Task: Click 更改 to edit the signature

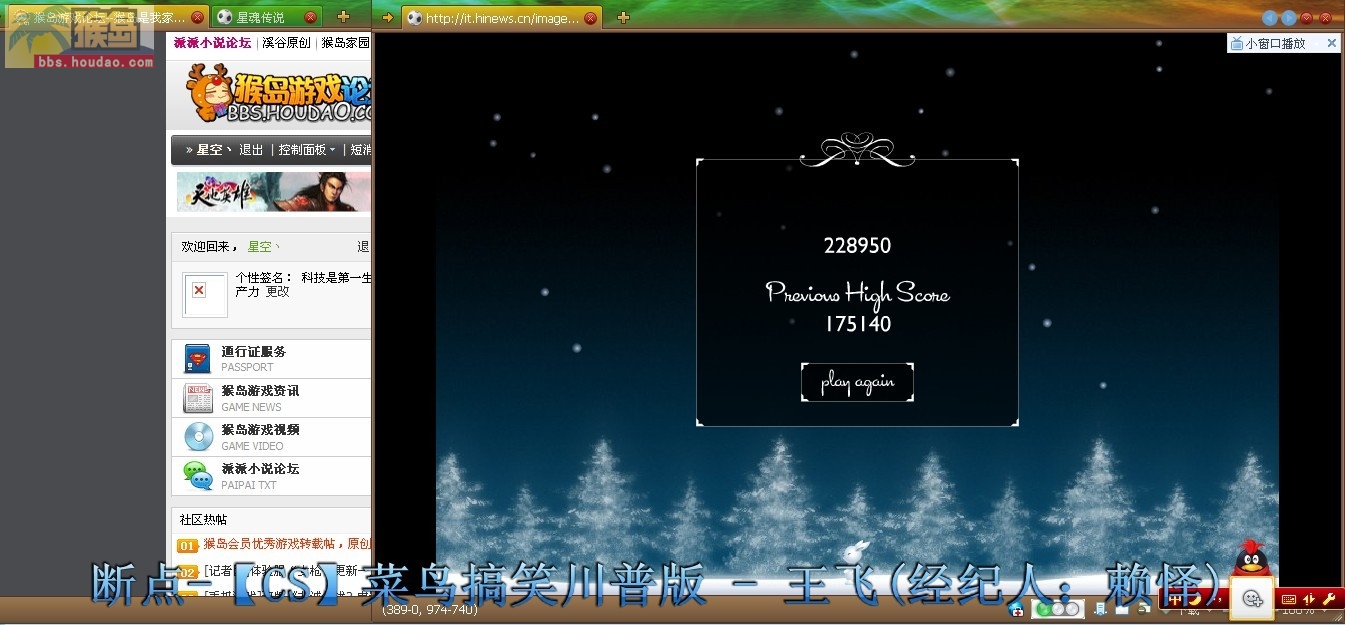Action: (277, 292)
